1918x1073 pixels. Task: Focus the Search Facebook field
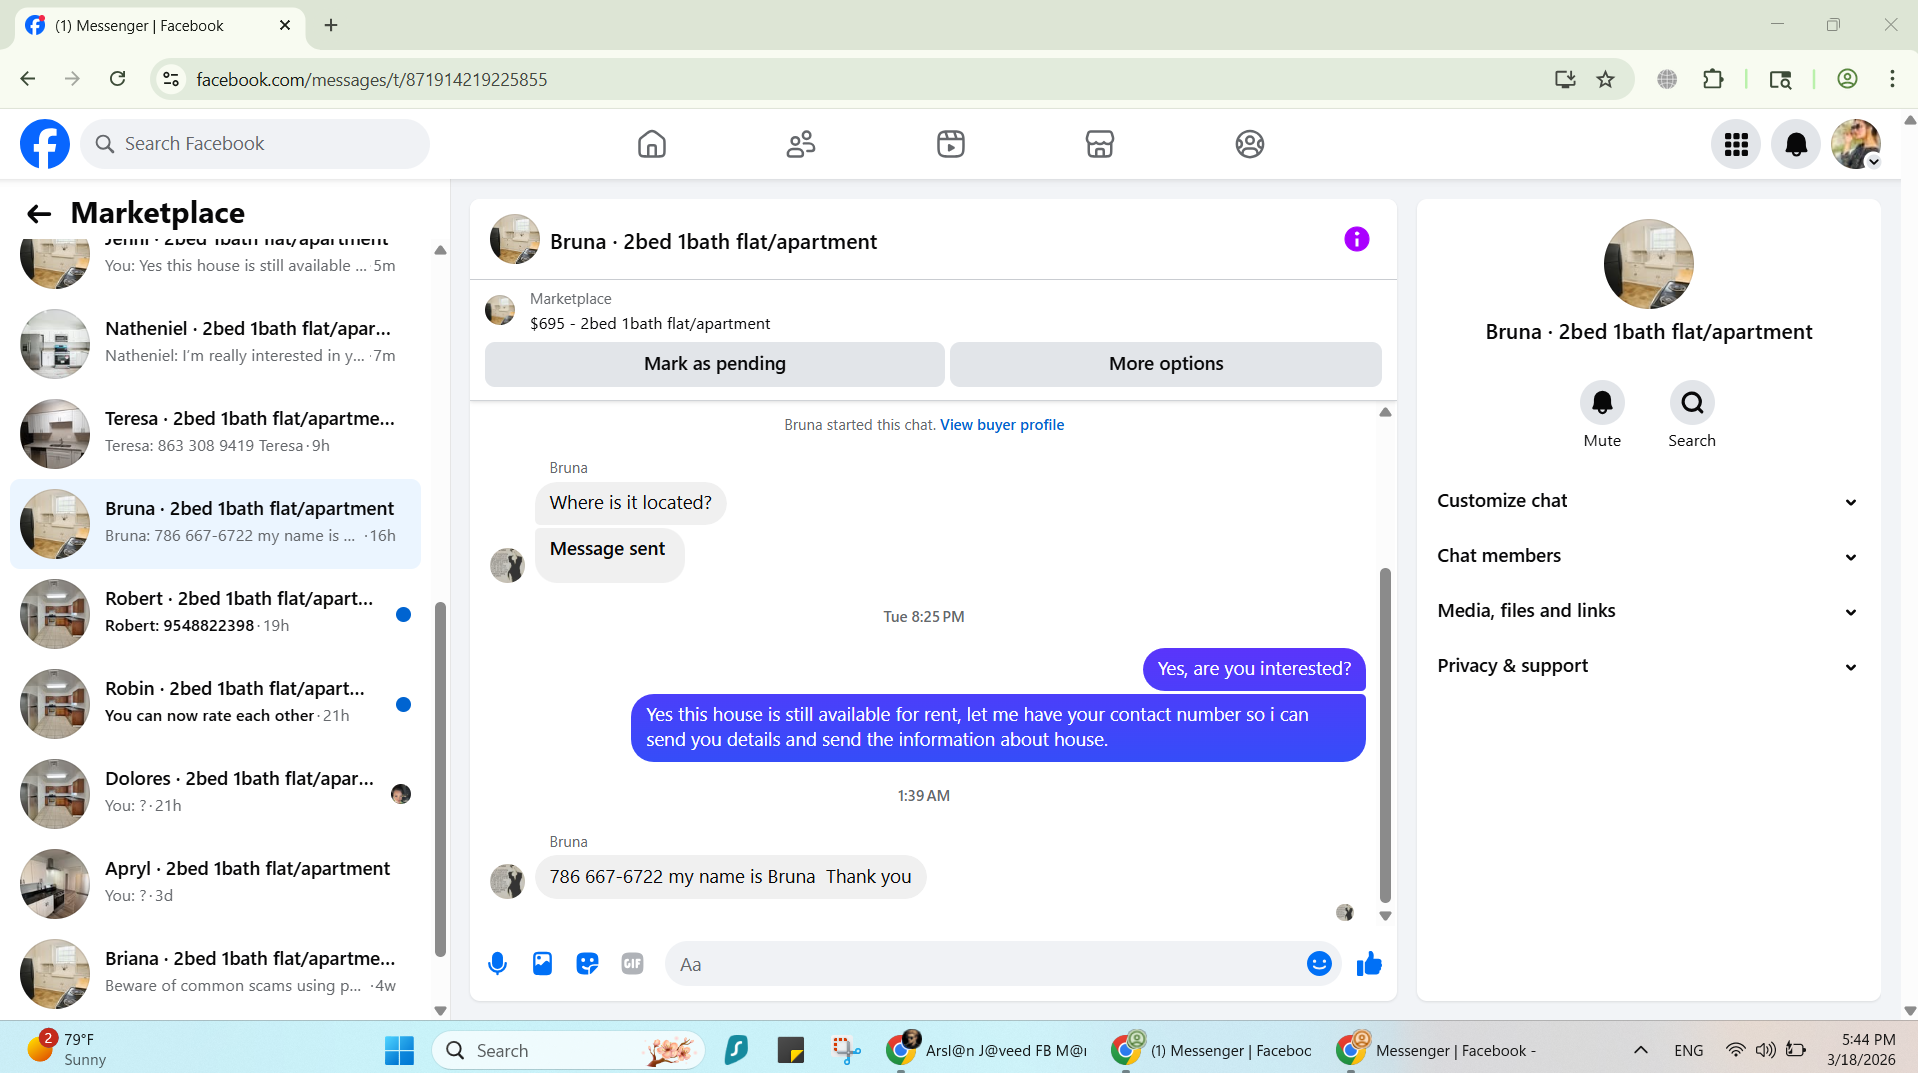tap(255, 144)
